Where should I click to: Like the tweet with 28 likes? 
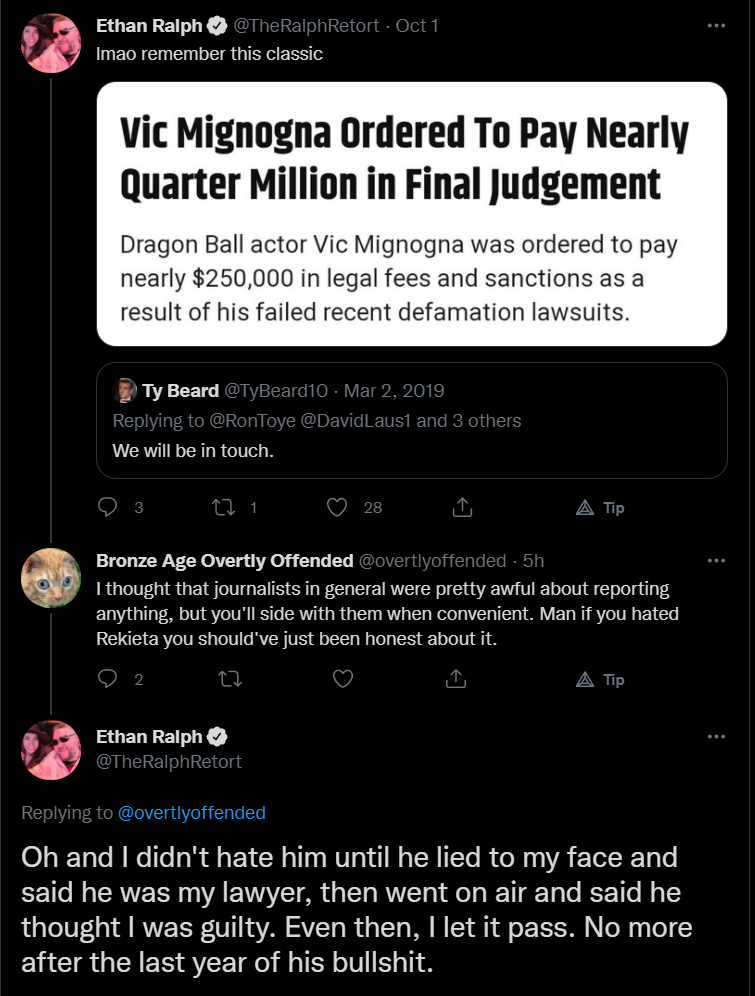tap(337, 507)
